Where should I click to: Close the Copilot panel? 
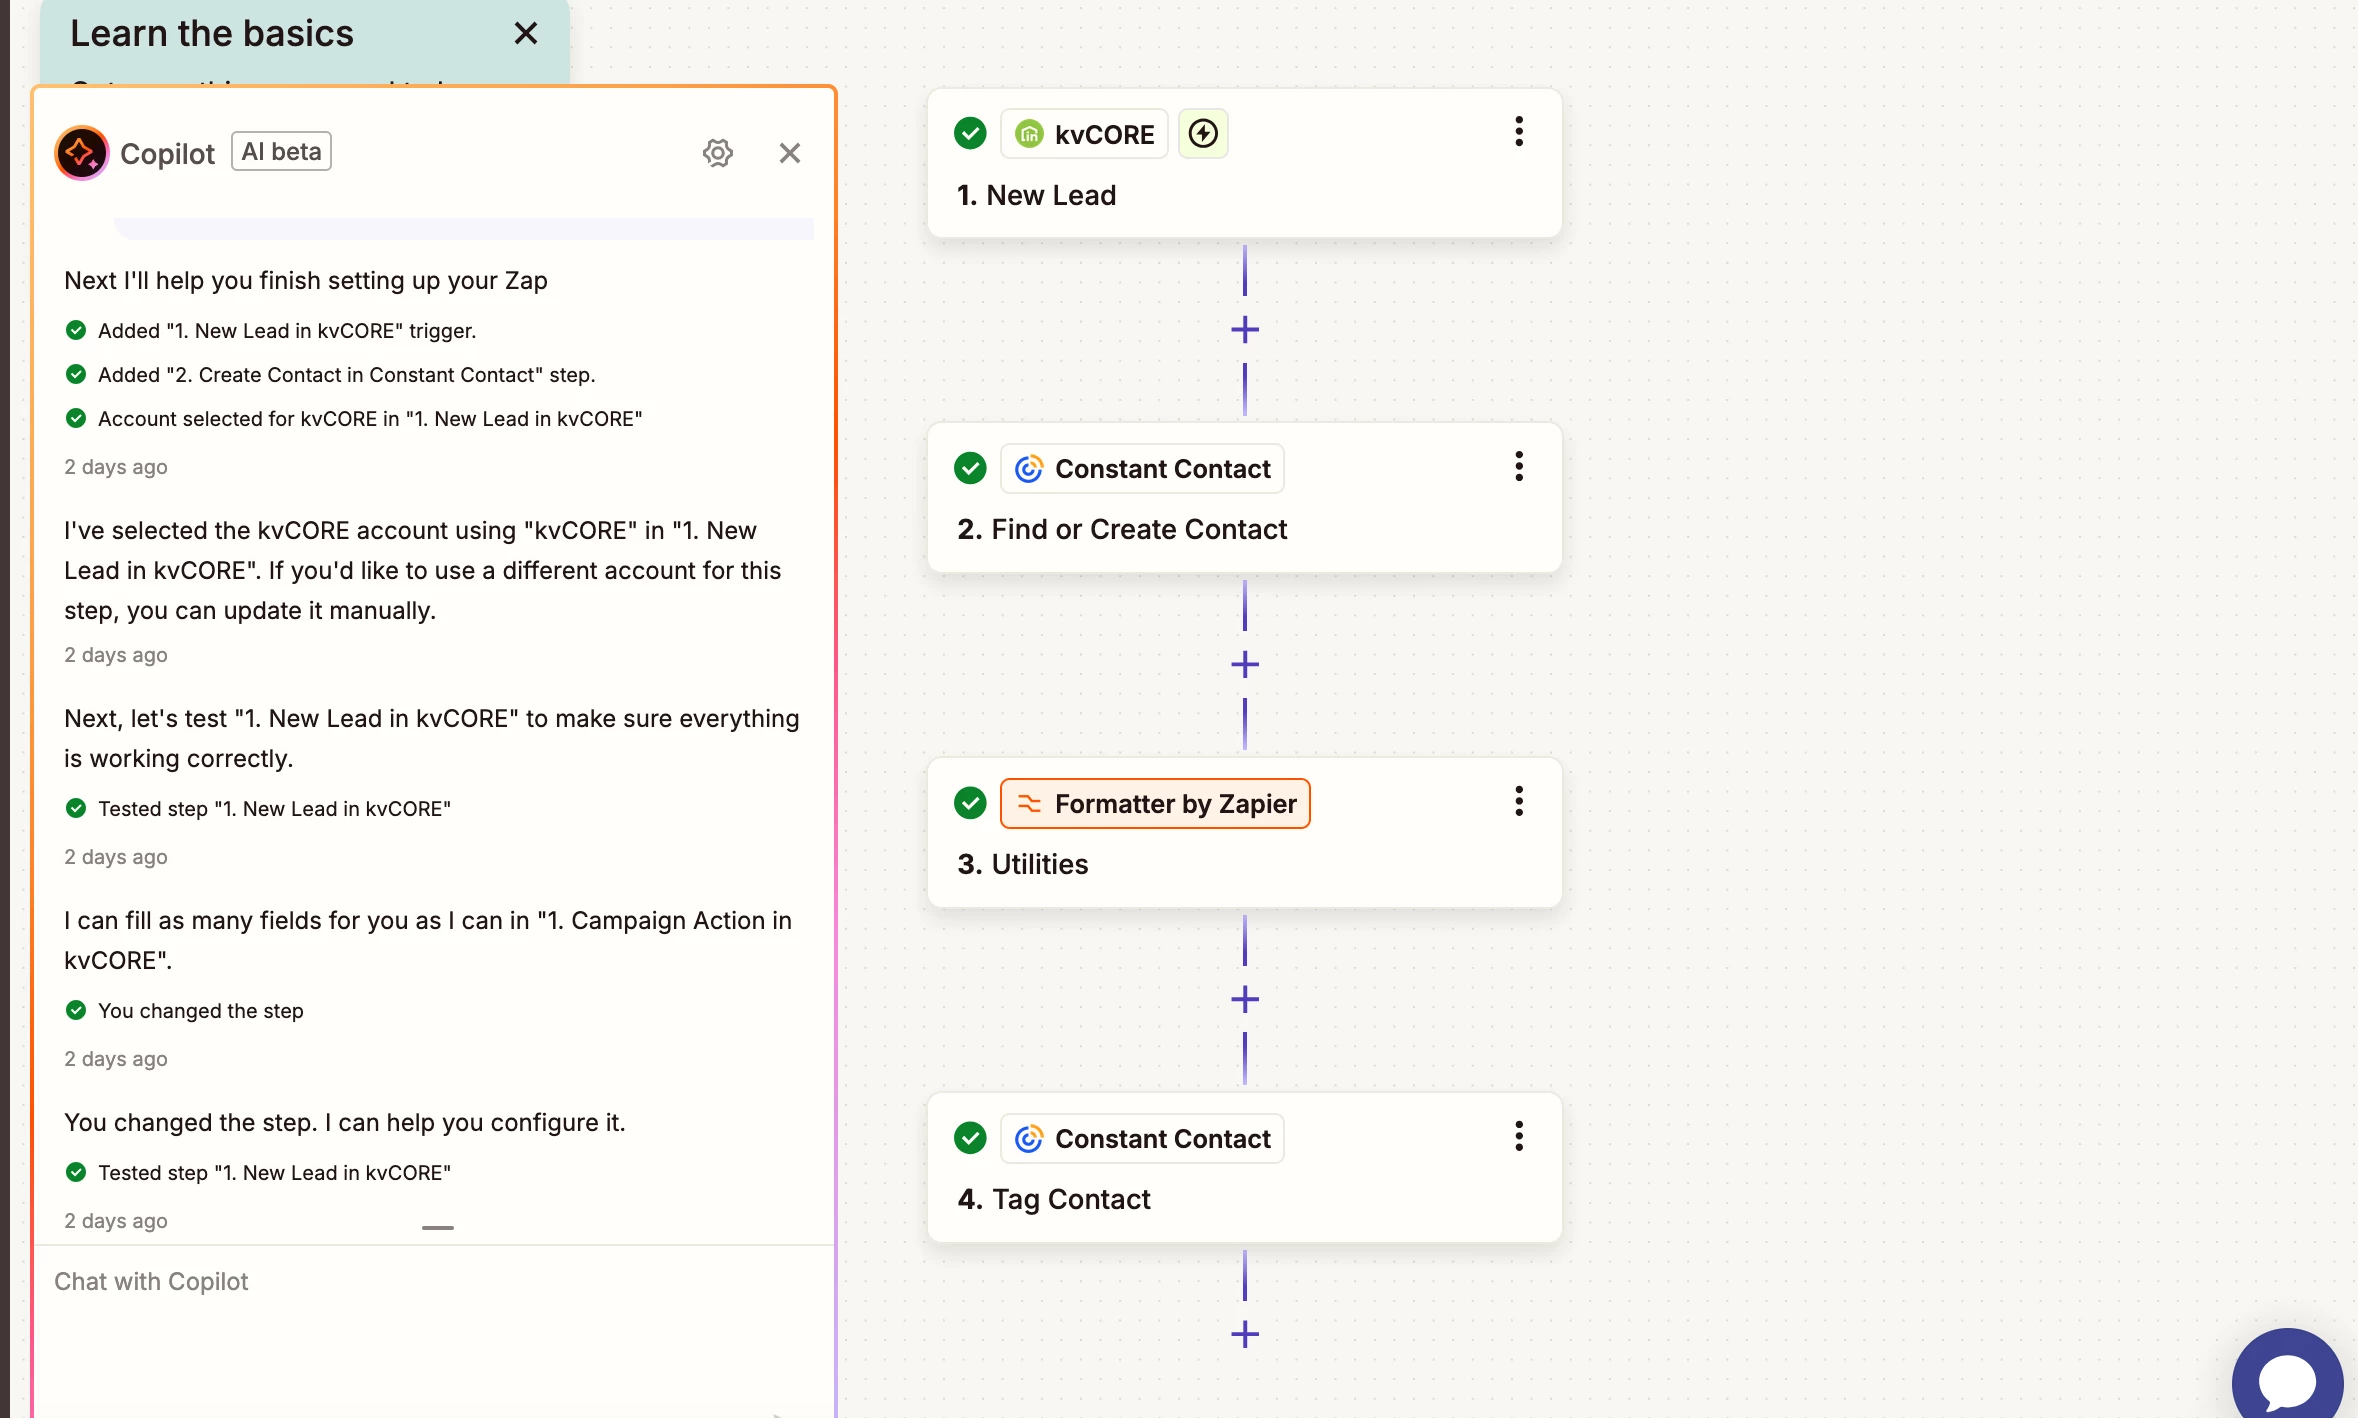point(790,153)
